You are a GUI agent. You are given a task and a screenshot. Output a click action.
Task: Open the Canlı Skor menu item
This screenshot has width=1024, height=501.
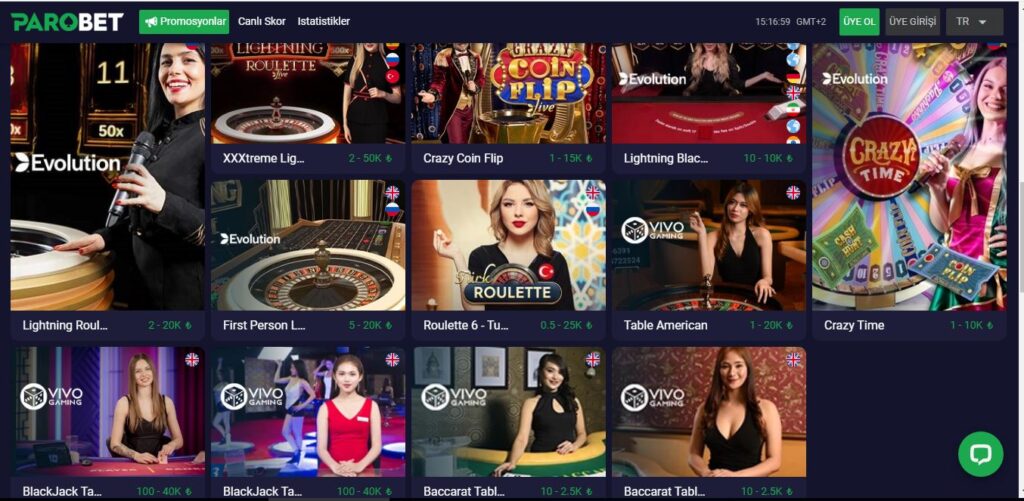(x=262, y=22)
